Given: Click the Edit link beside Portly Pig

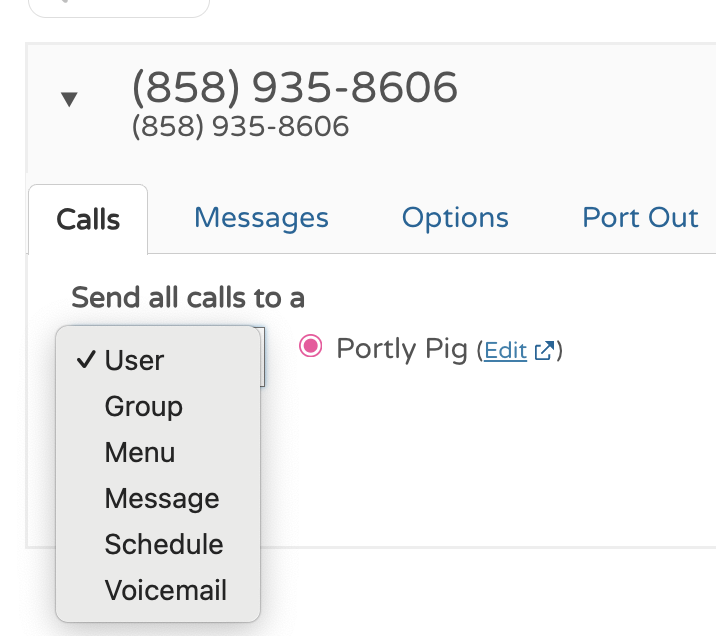Looking at the screenshot, I should (x=505, y=351).
